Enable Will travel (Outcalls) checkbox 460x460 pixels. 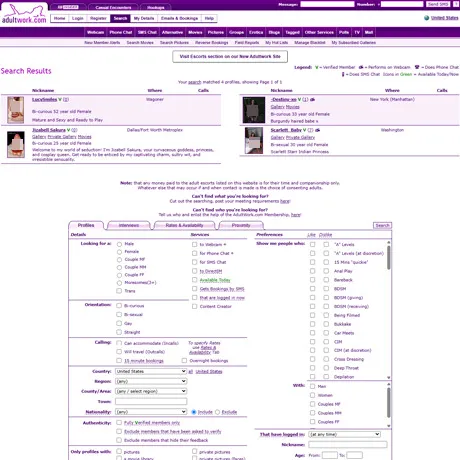click(x=119, y=352)
